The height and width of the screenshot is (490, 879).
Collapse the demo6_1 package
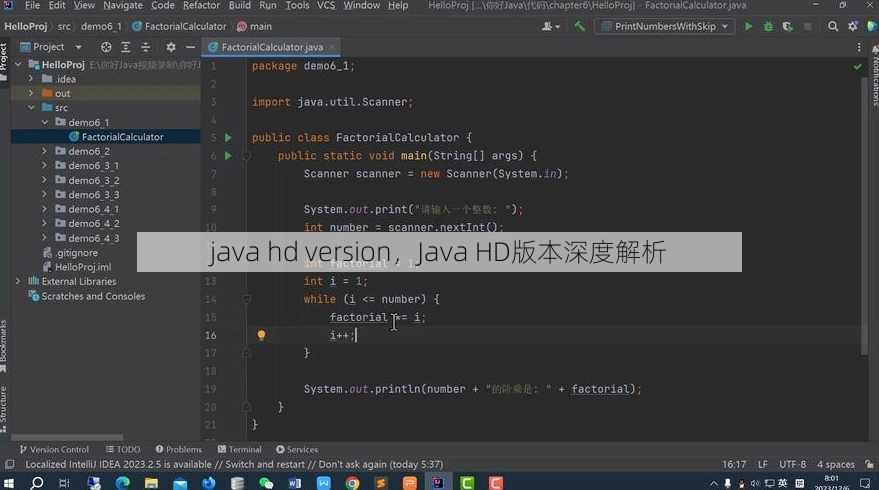tap(45, 122)
